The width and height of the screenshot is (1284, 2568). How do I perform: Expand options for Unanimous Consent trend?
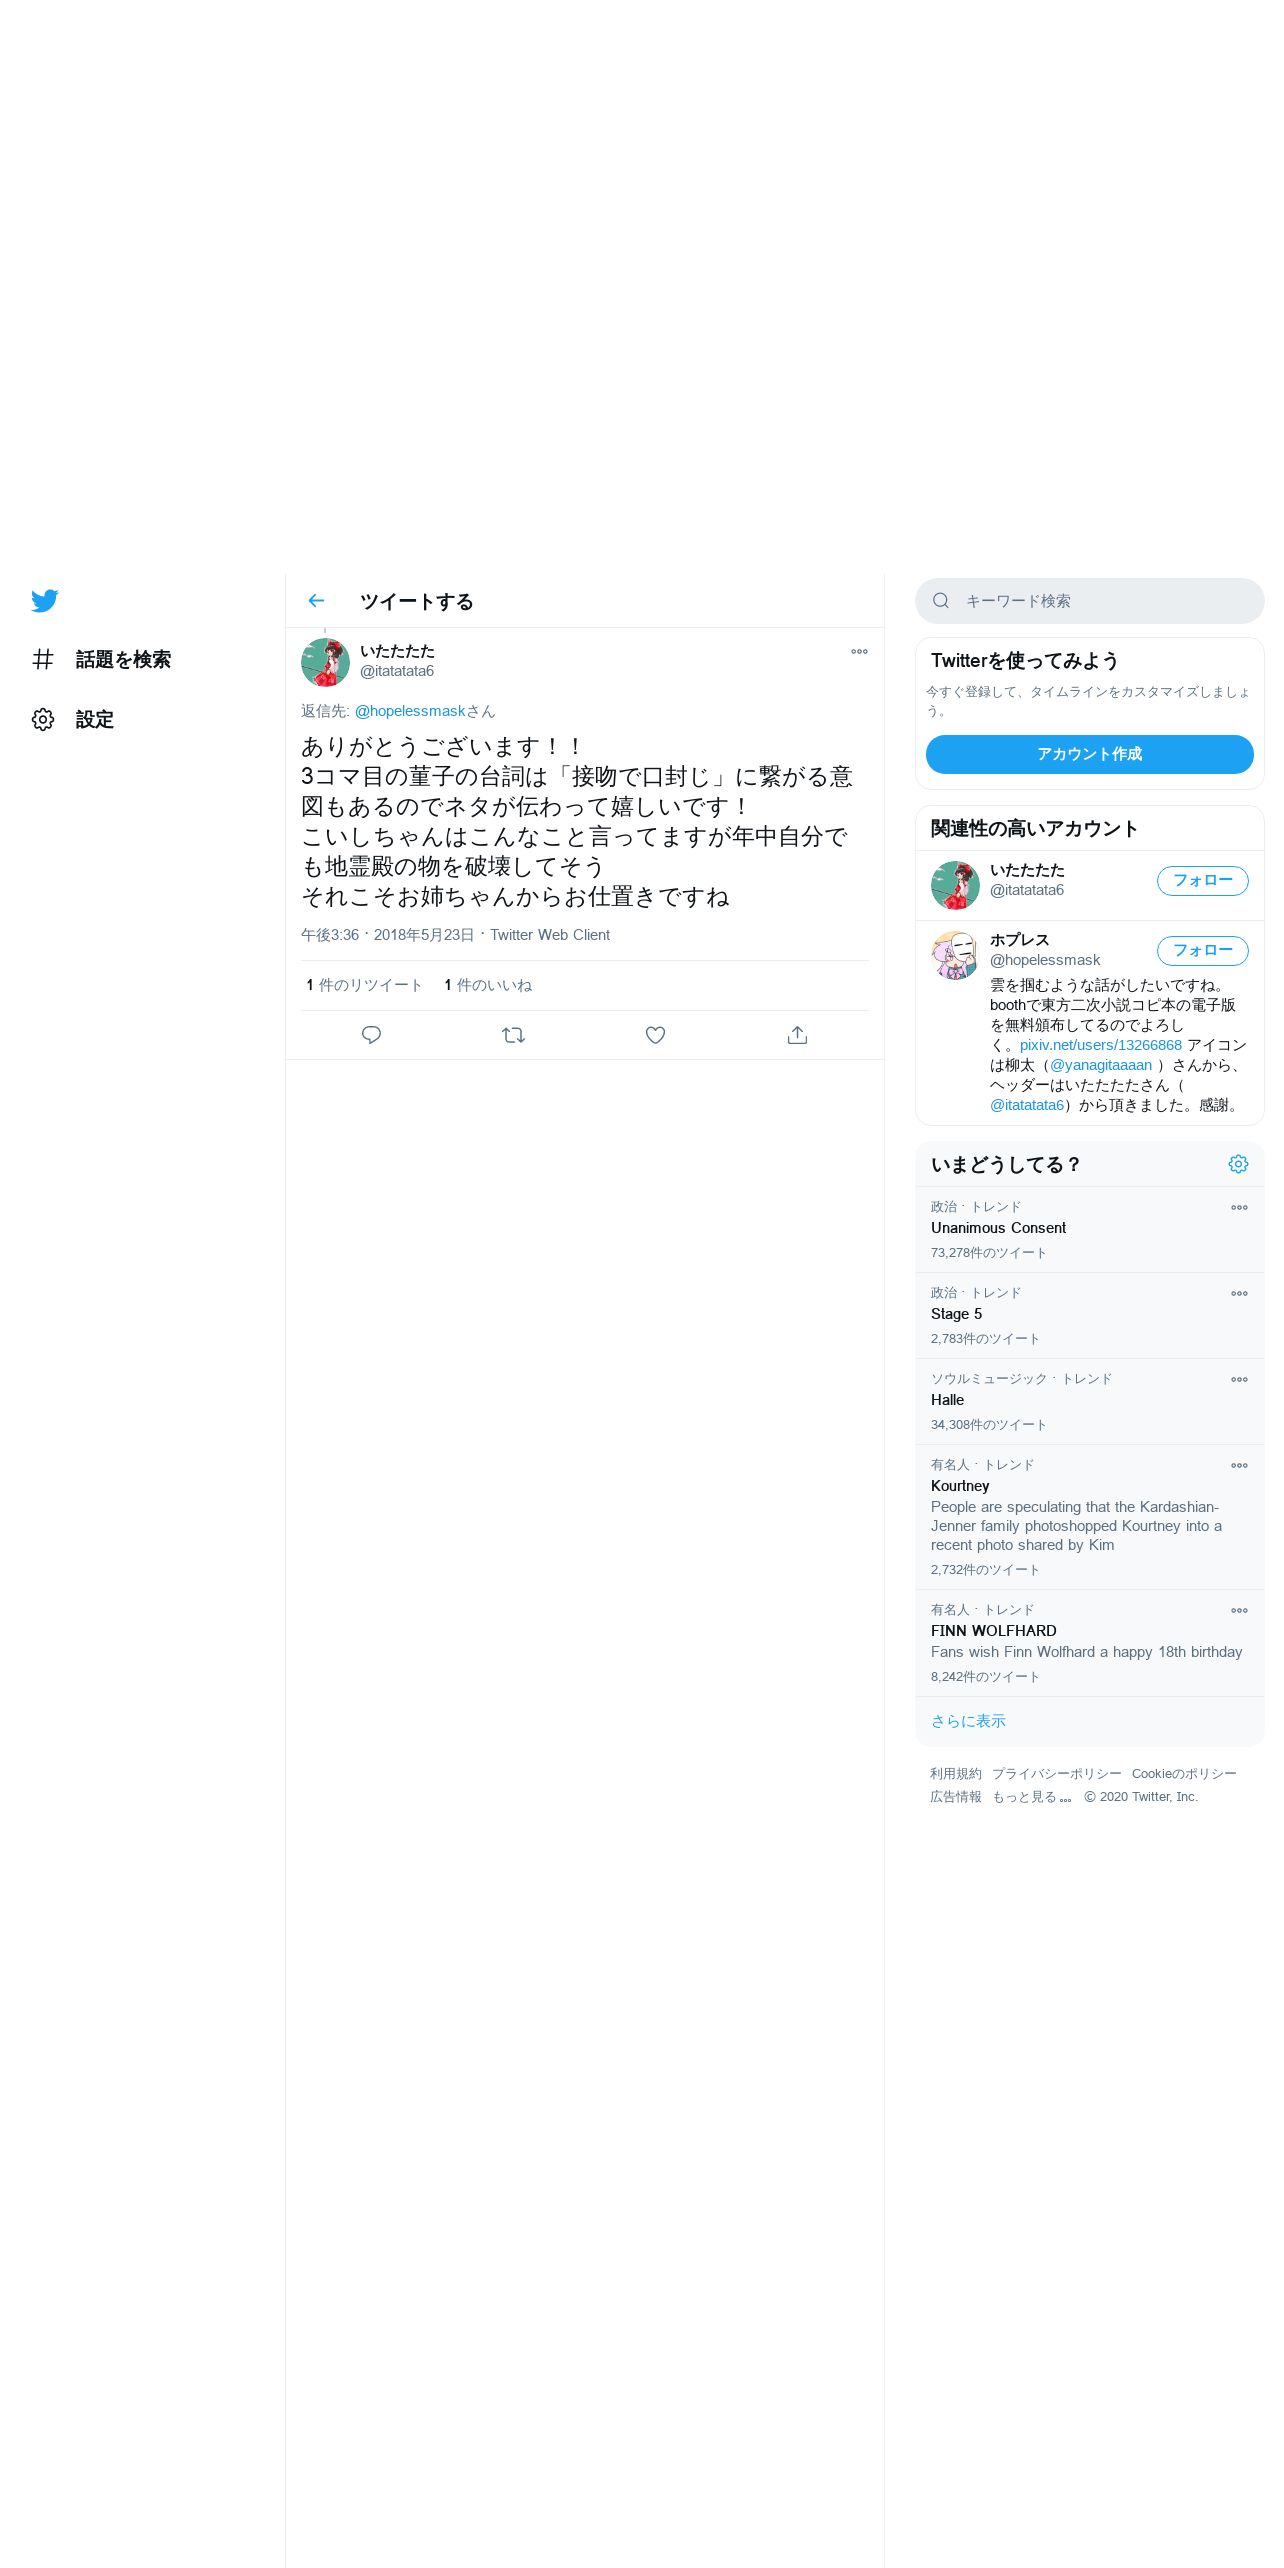[x=1239, y=1207]
